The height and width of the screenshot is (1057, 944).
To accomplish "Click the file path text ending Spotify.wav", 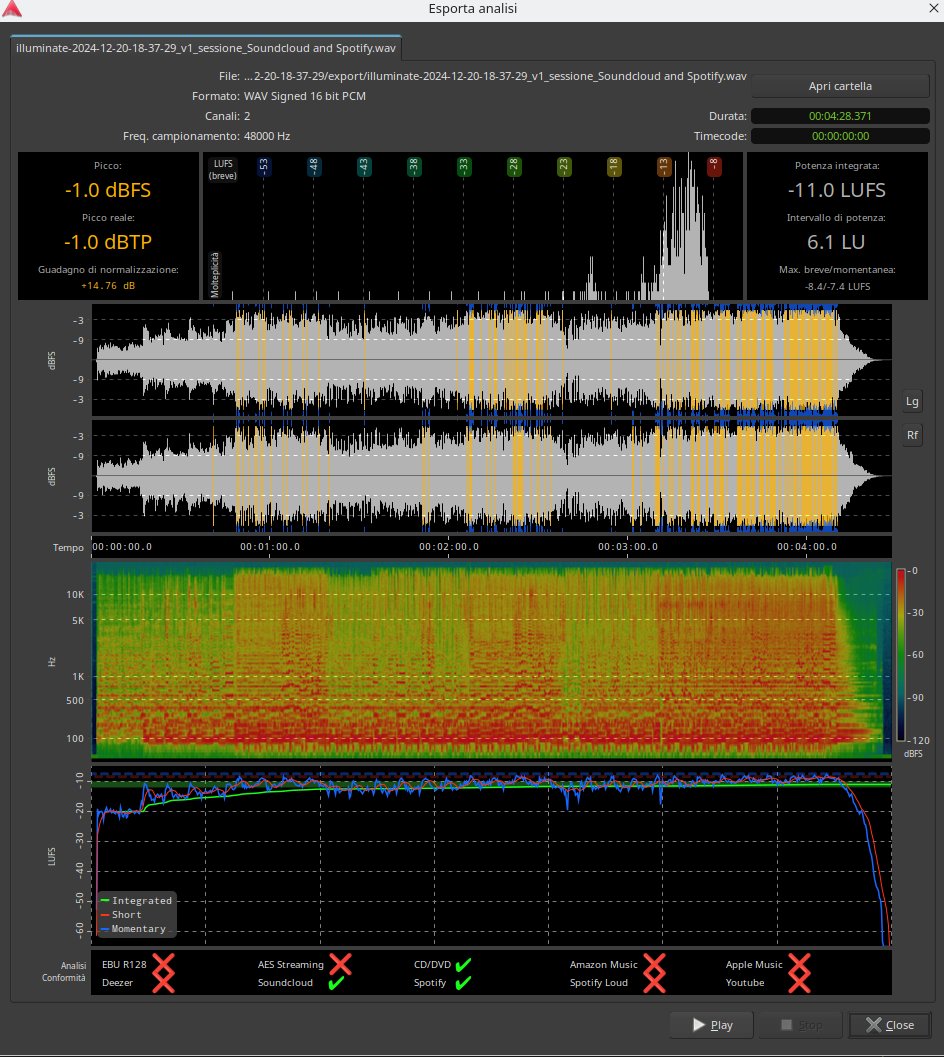I will (x=496, y=76).
